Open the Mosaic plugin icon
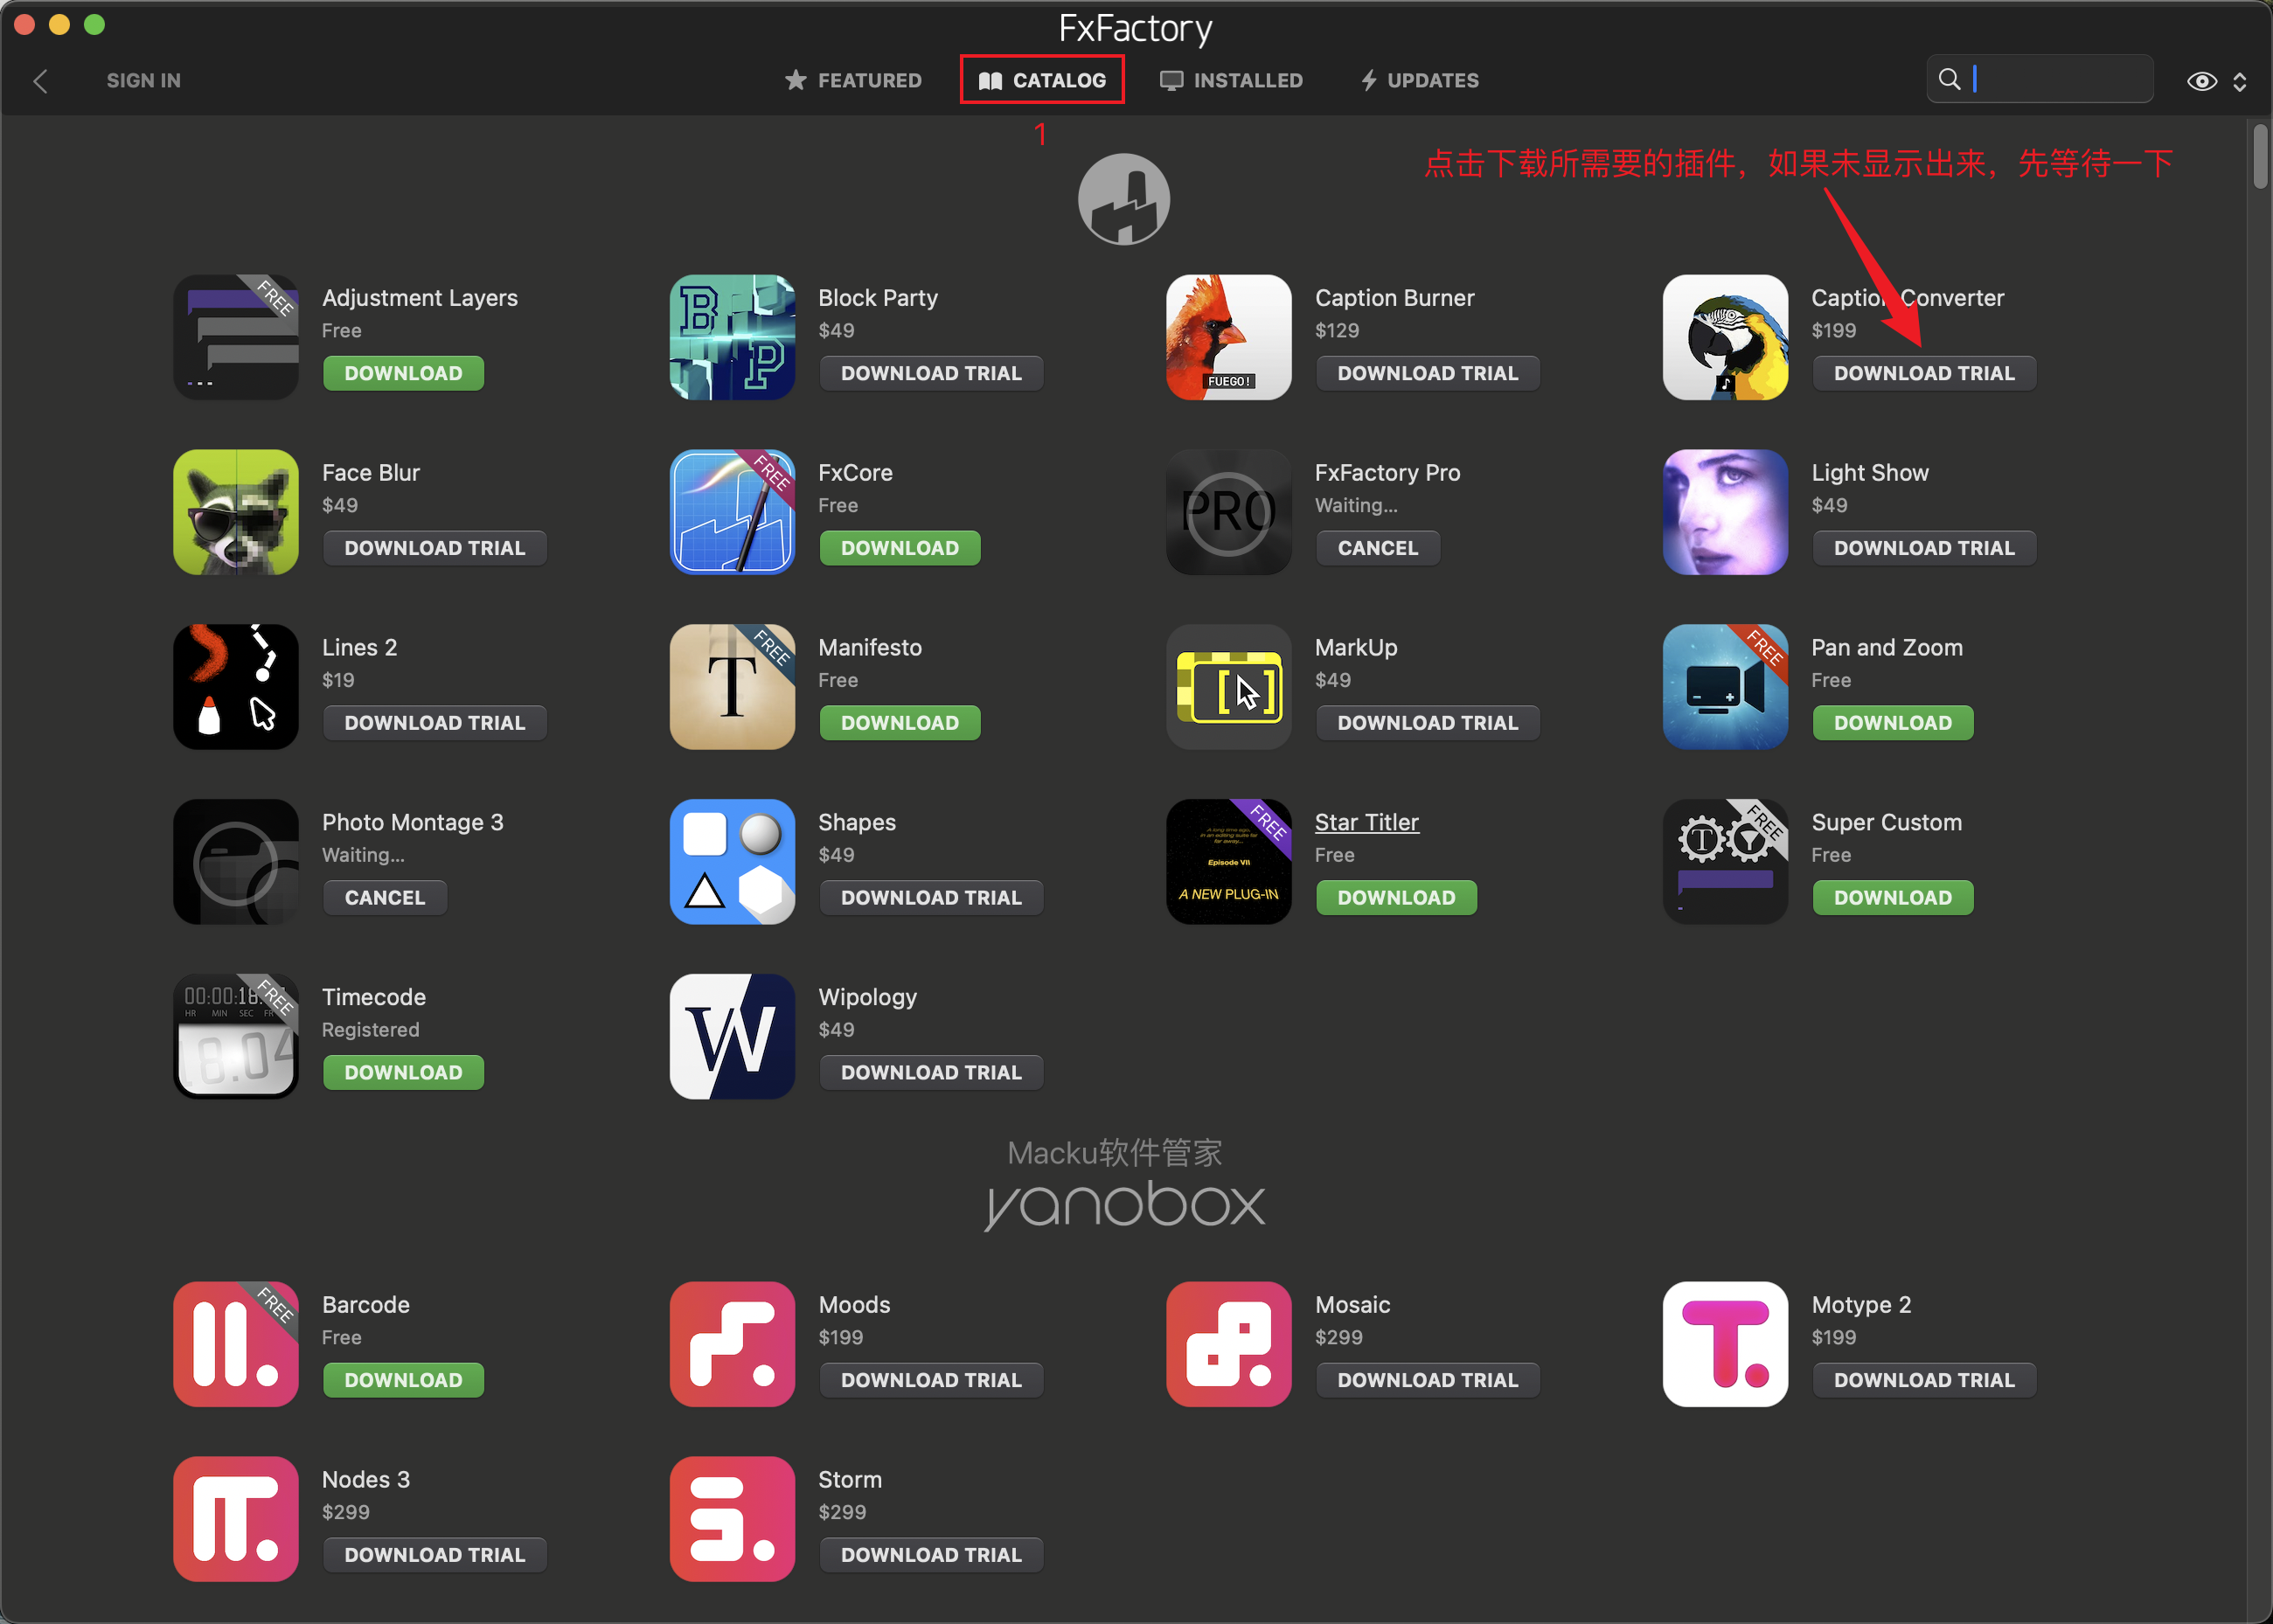 point(1229,1344)
